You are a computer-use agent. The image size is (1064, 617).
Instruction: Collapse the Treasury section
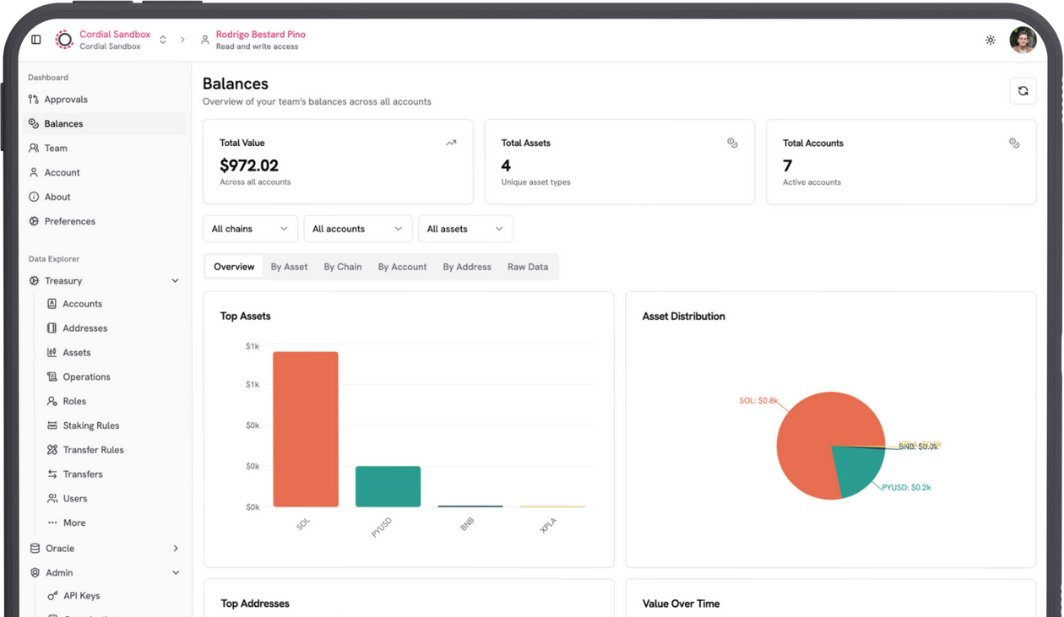pos(175,281)
